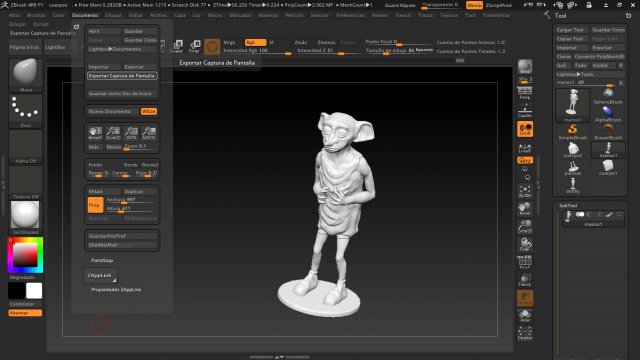The height and width of the screenshot is (360, 640).
Task: Click the Move view hand icon on right shelf
Action: click(x=525, y=209)
